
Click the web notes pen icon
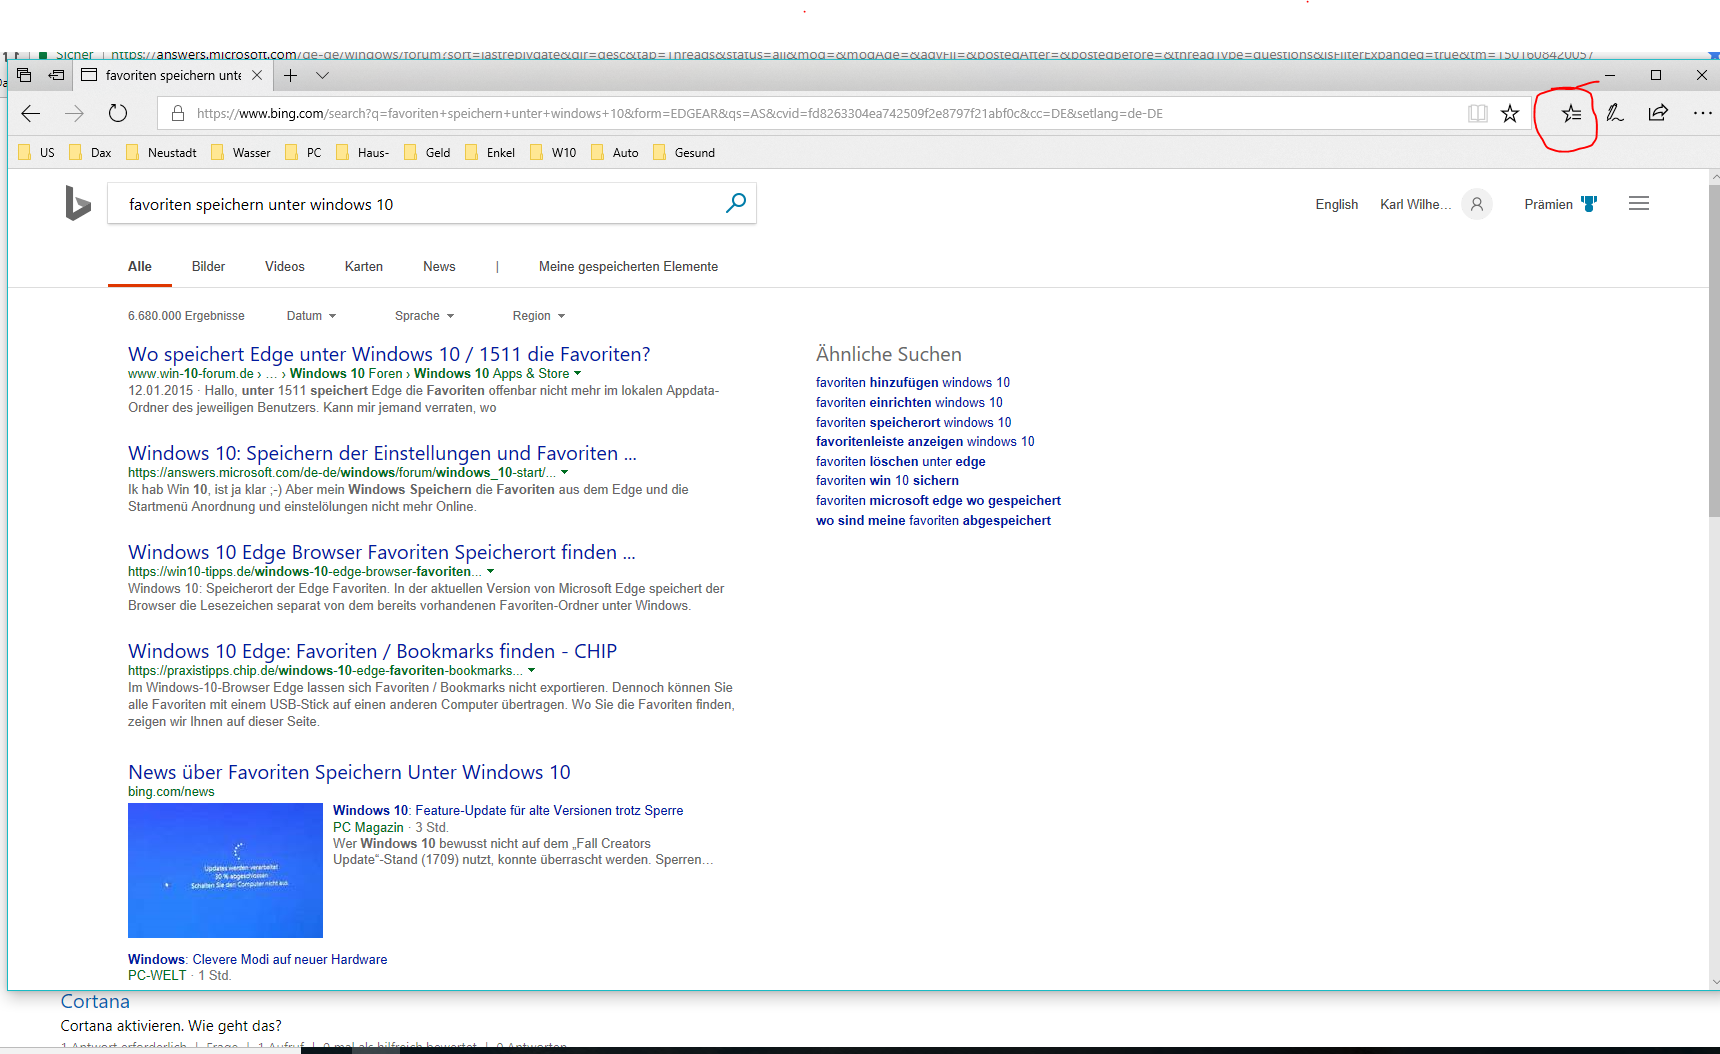coord(1615,113)
